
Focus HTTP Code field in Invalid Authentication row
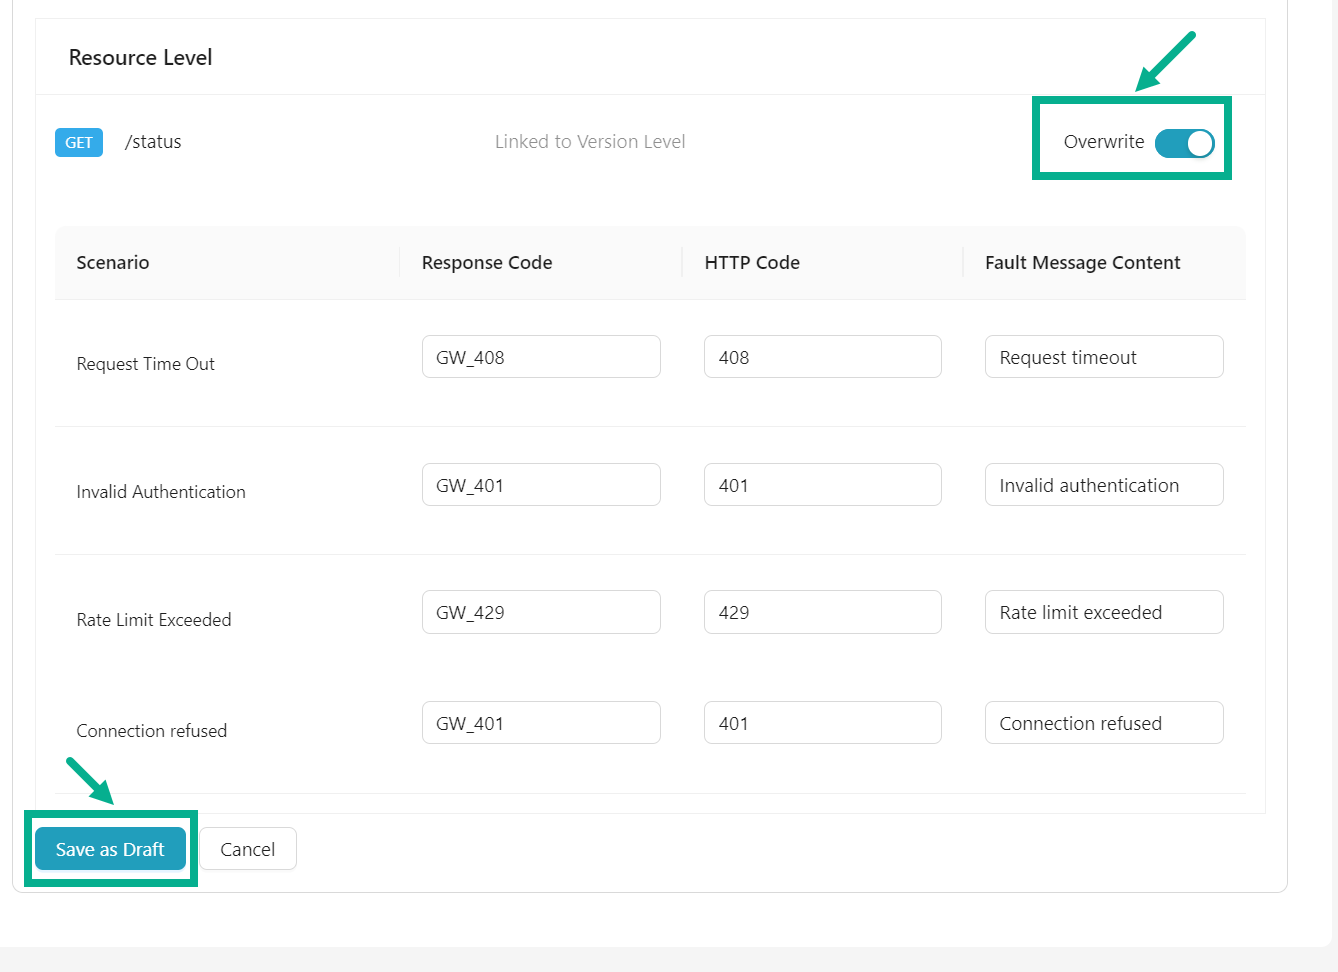coord(822,485)
